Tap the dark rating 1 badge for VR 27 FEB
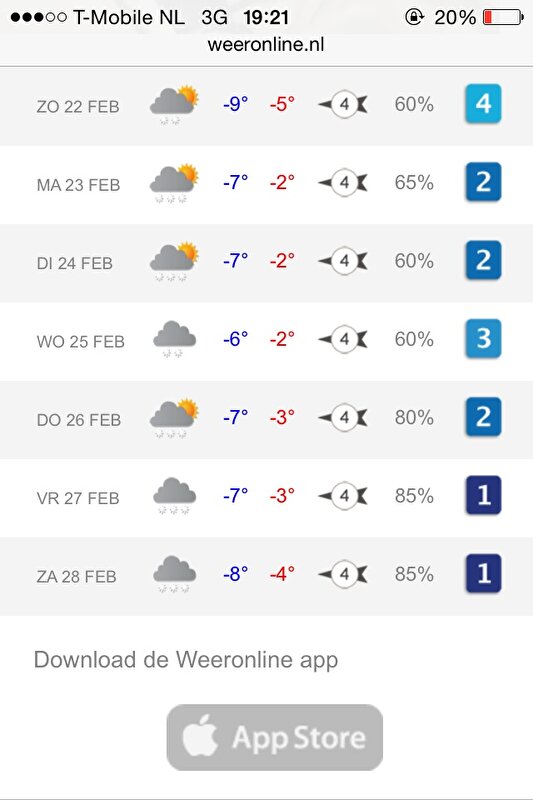533x800 pixels. click(483, 495)
